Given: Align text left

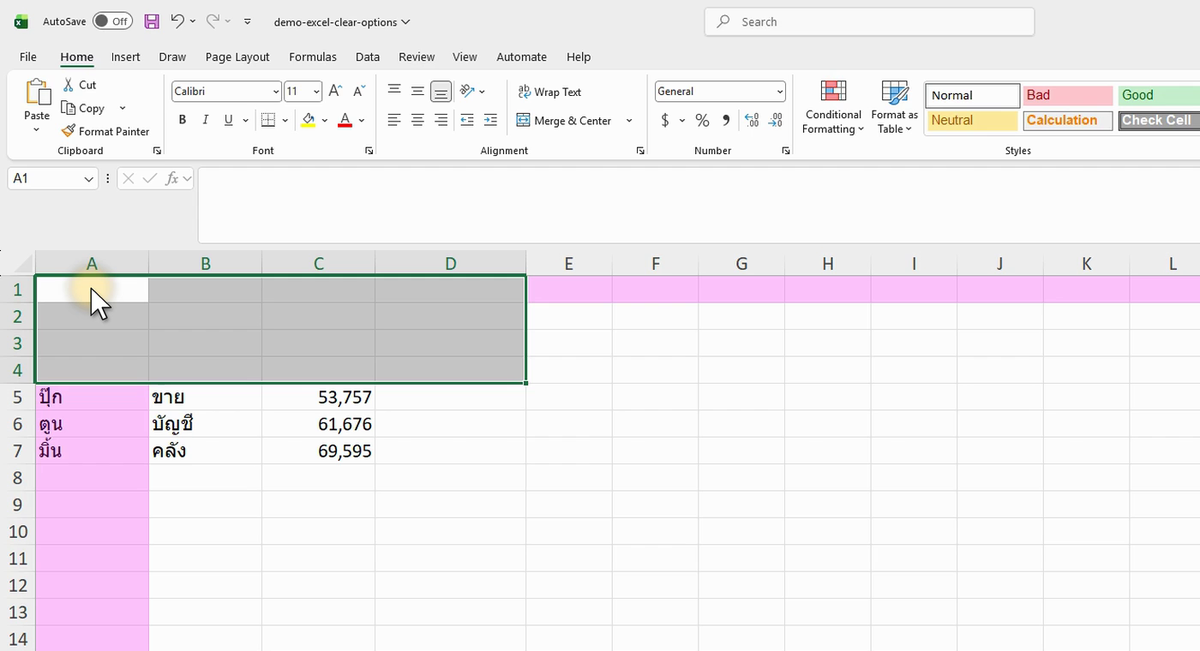Looking at the screenshot, I should pyautogui.click(x=394, y=120).
